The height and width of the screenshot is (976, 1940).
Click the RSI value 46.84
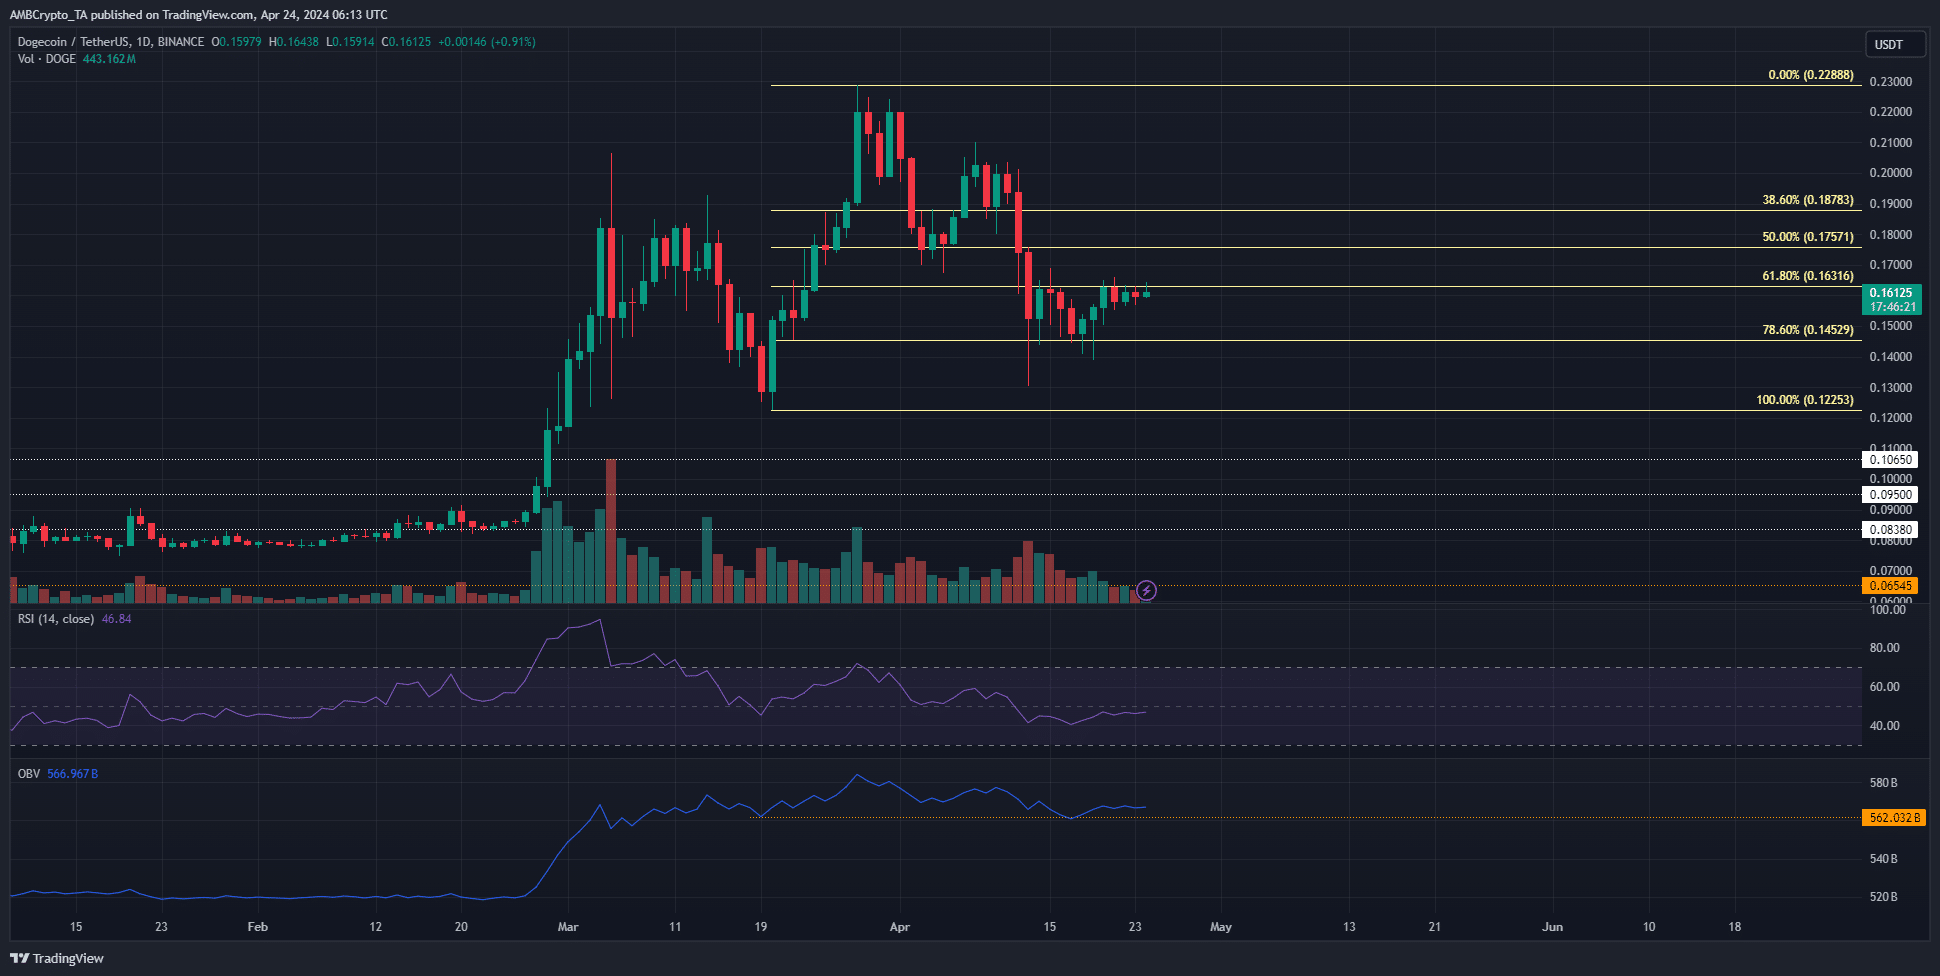point(116,619)
